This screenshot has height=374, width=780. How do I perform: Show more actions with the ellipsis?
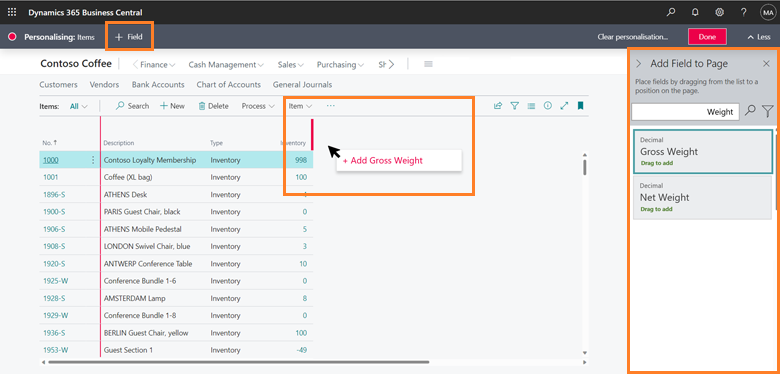coord(331,106)
